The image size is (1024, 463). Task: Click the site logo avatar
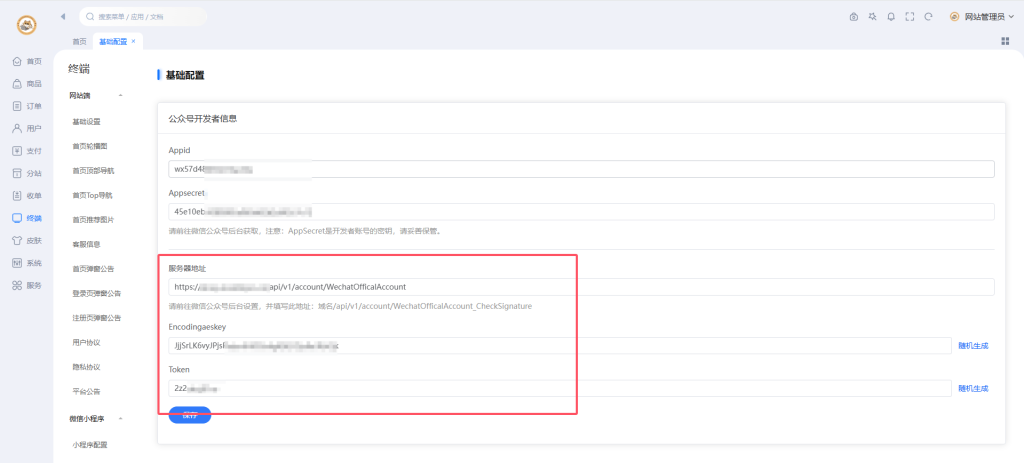26,24
